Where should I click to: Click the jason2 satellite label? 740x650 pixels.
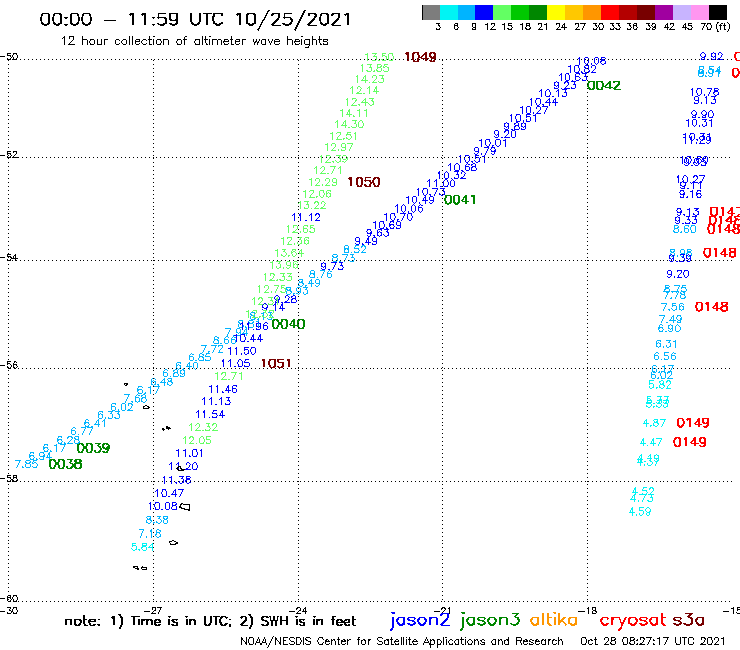pyautogui.click(x=420, y=620)
